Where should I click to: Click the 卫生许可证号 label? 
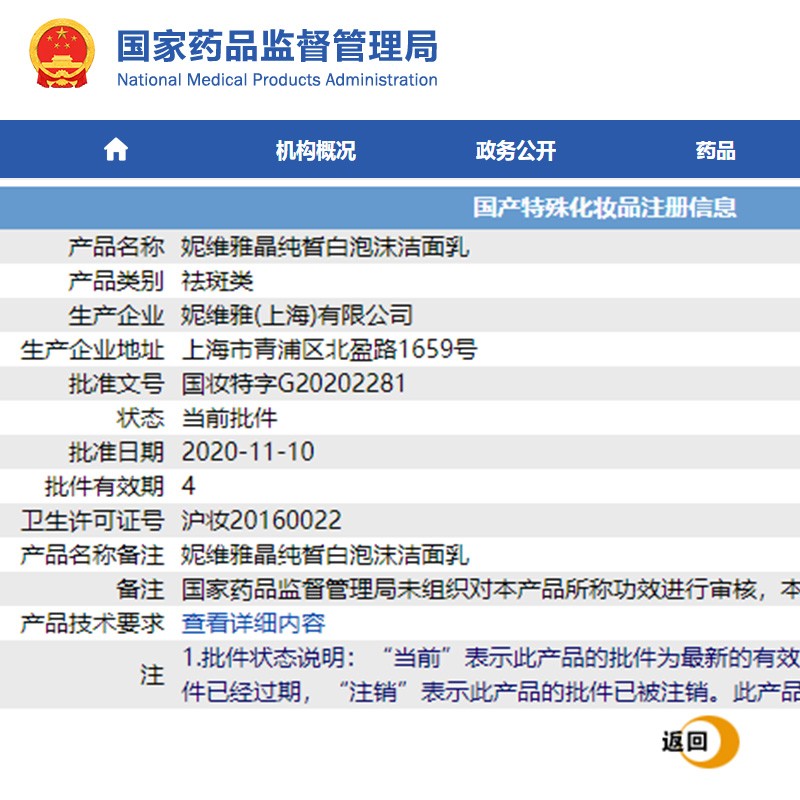point(92,520)
